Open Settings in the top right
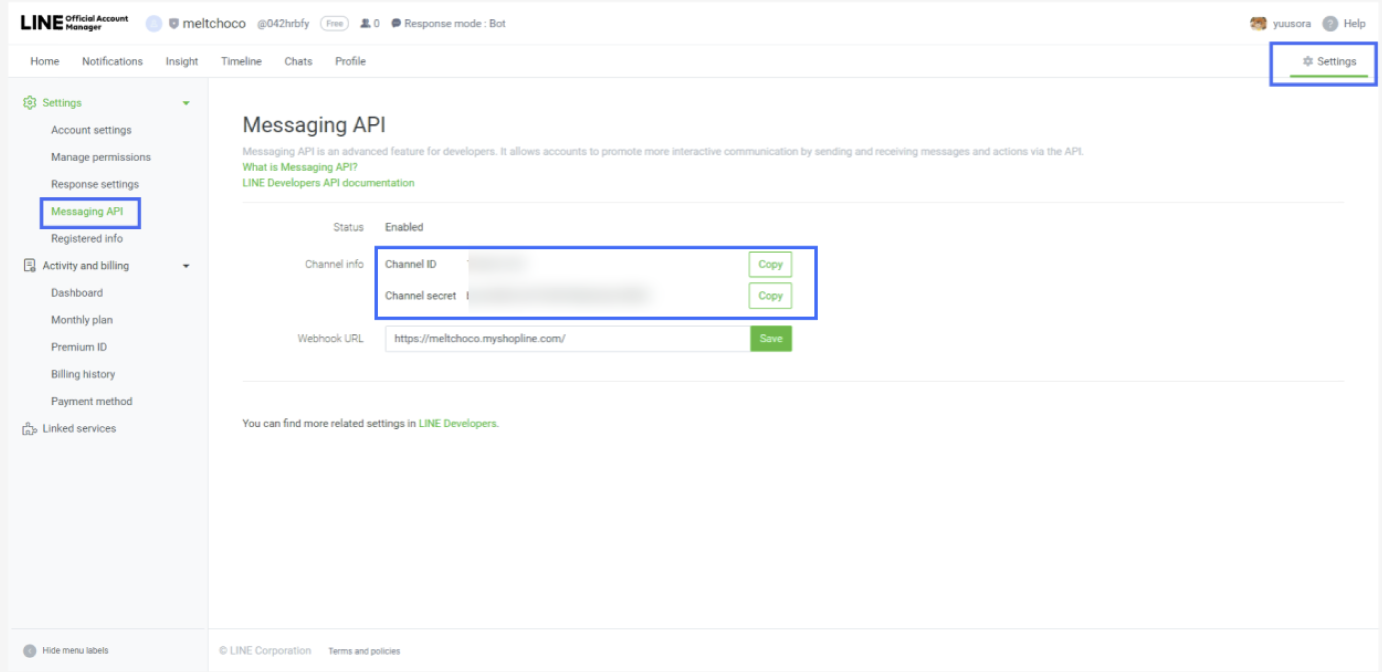Screen dimensions: 1382x672 [x=1329, y=61]
